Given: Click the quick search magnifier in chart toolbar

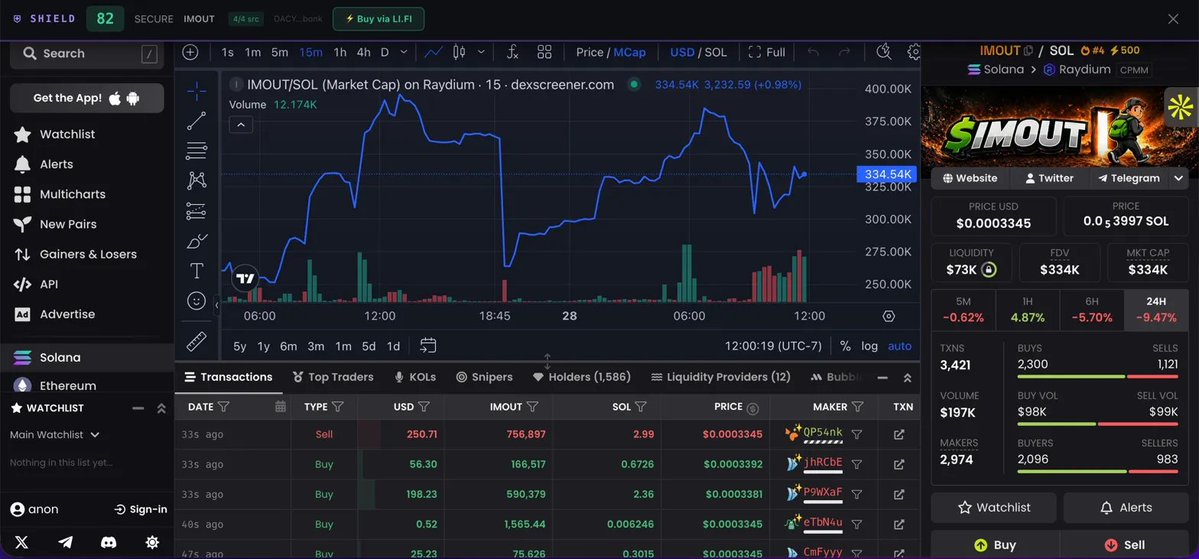Looking at the screenshot, I should [x=884, y=52].
